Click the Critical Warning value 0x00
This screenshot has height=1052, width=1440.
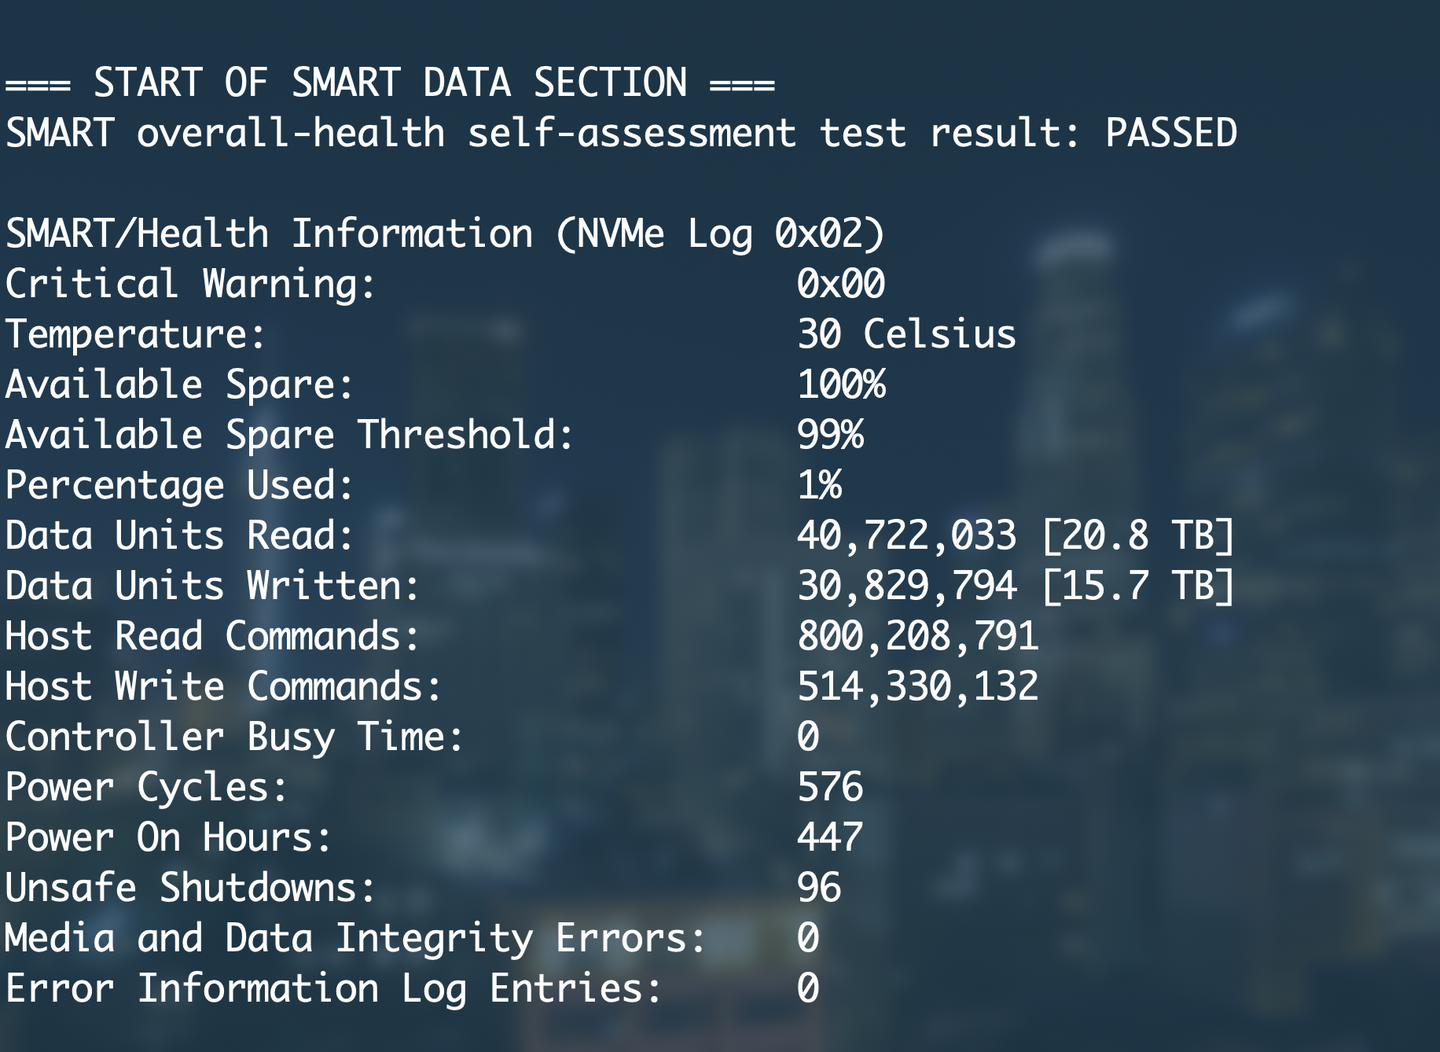click(x=841, y=284)
